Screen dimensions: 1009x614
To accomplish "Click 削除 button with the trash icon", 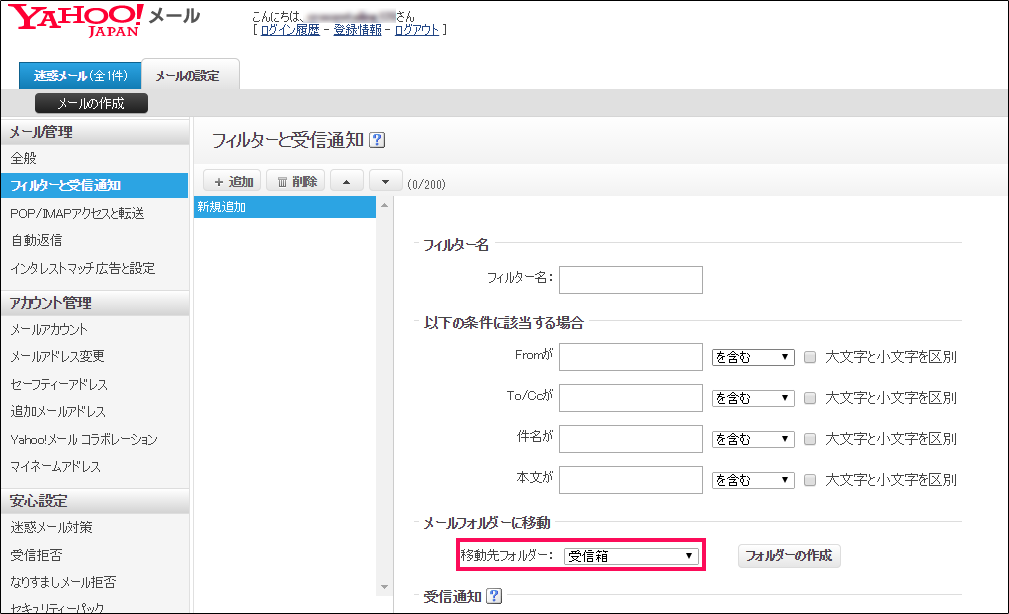I will (296, 181).
